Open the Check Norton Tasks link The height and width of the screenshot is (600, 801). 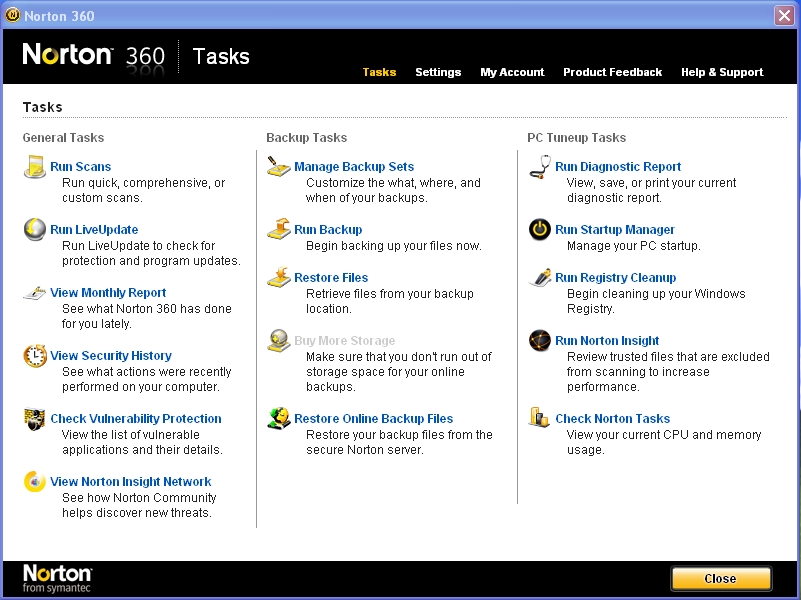pos(612,419)
